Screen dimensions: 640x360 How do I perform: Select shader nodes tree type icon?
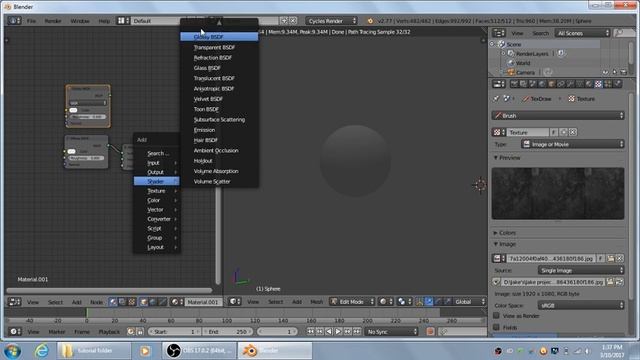click(x=113, y=302)
